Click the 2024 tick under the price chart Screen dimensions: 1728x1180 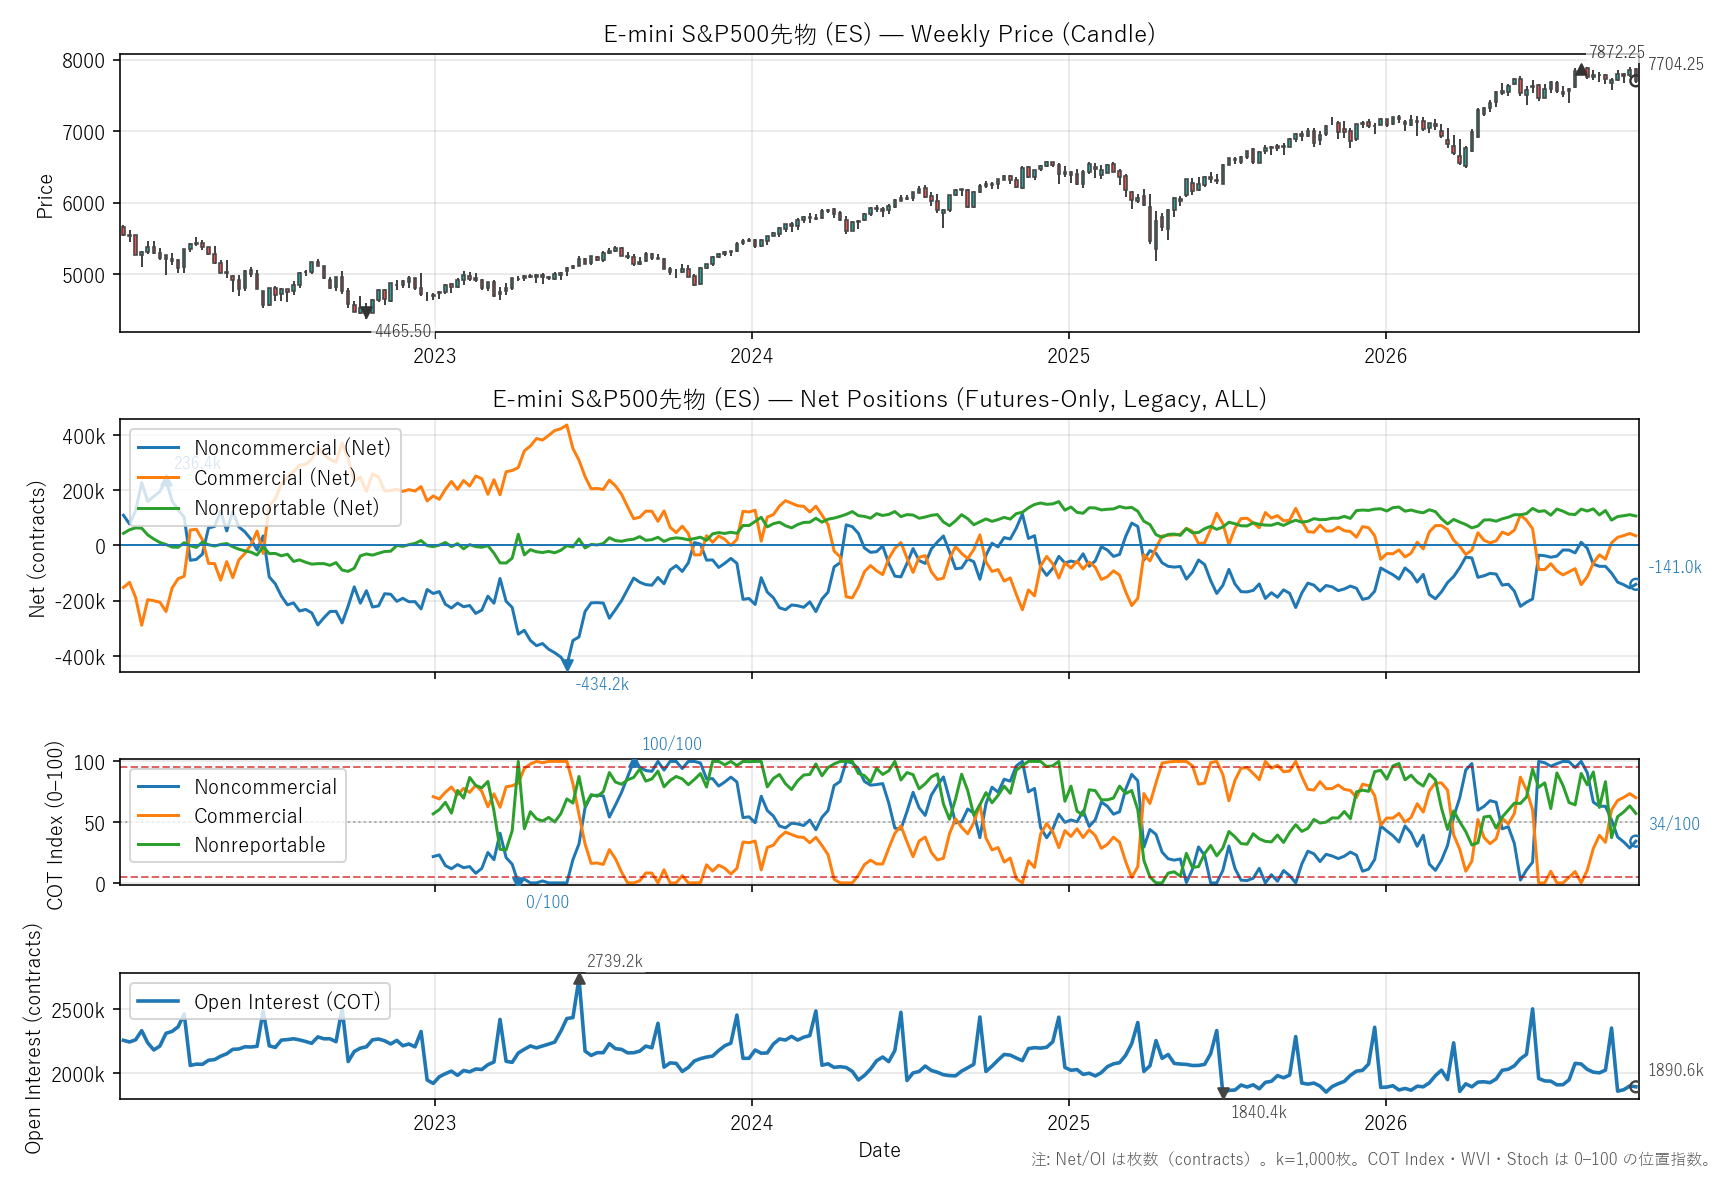pyautogui.click(x=751, y=356)
